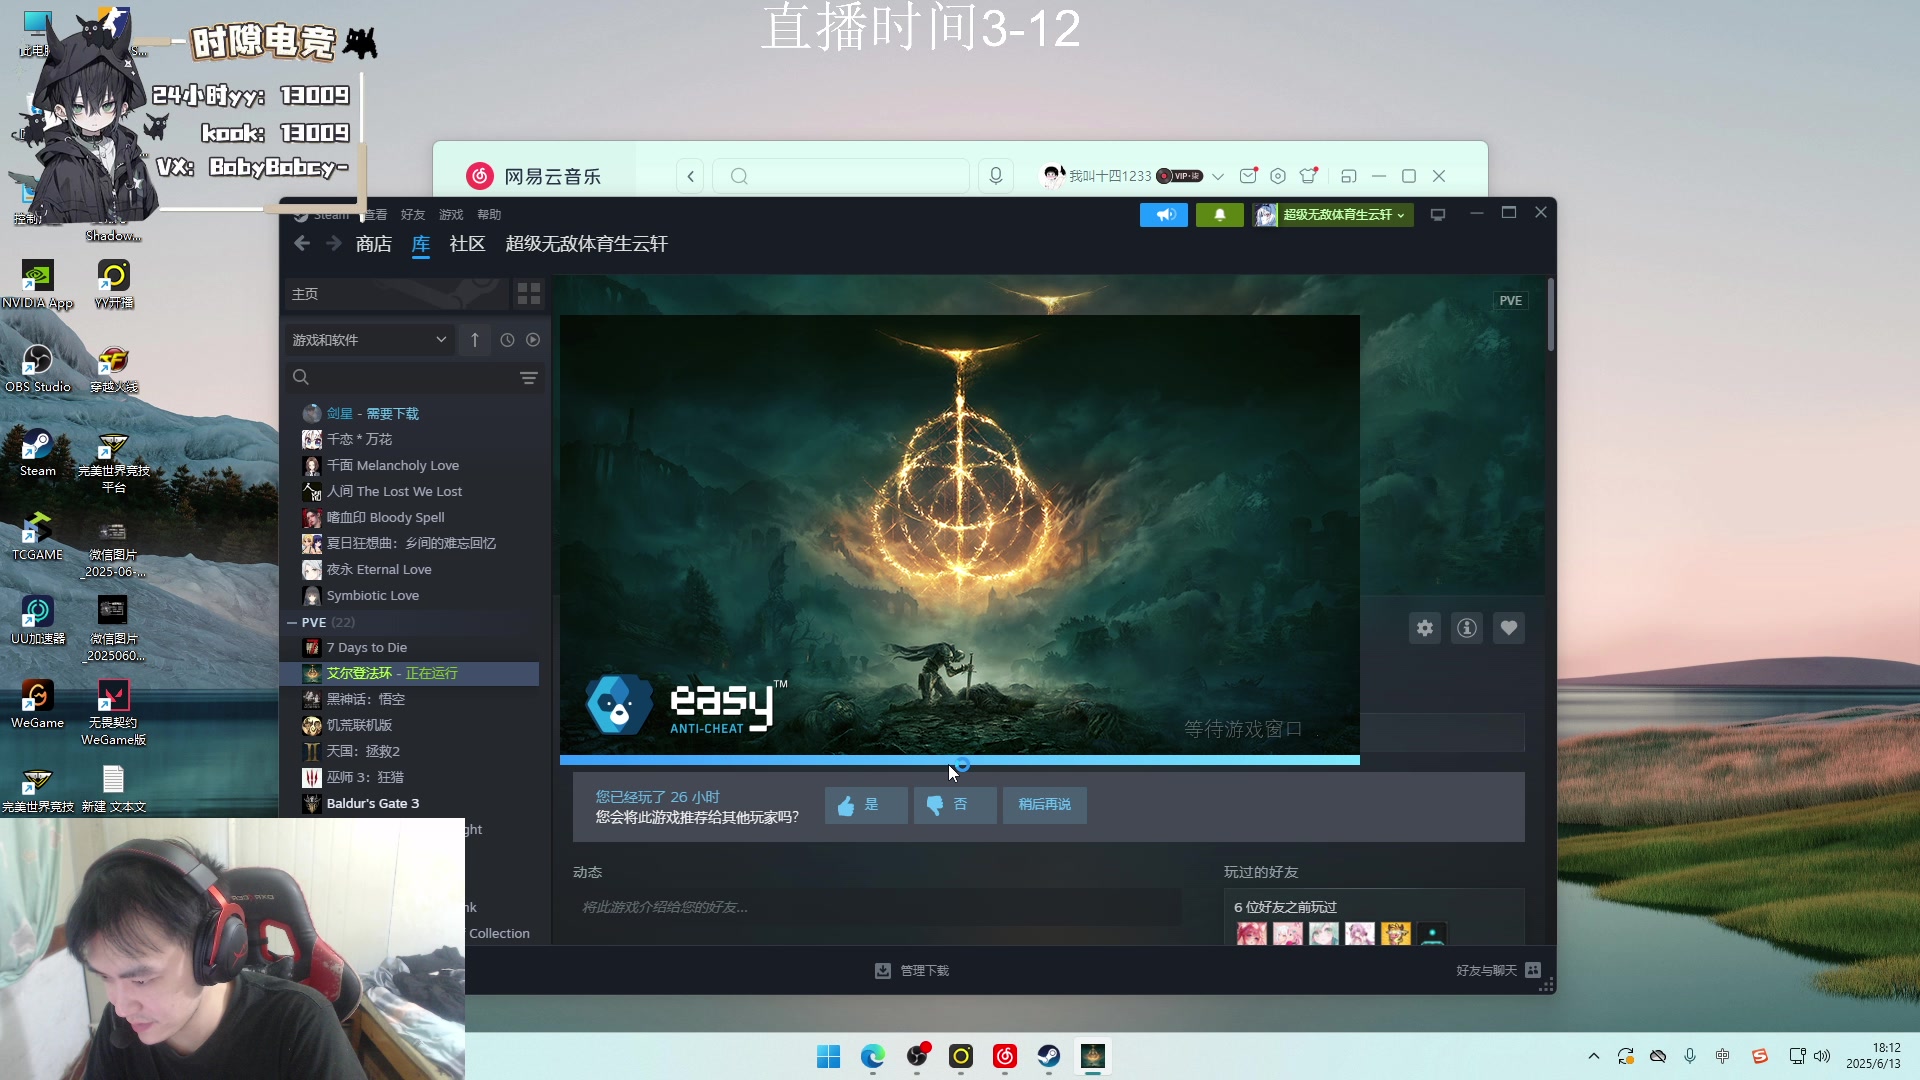The image size is (1920, 1080).
Task: Open NetEase Music skin shirt icon
Action: [x=1308, y=176]
